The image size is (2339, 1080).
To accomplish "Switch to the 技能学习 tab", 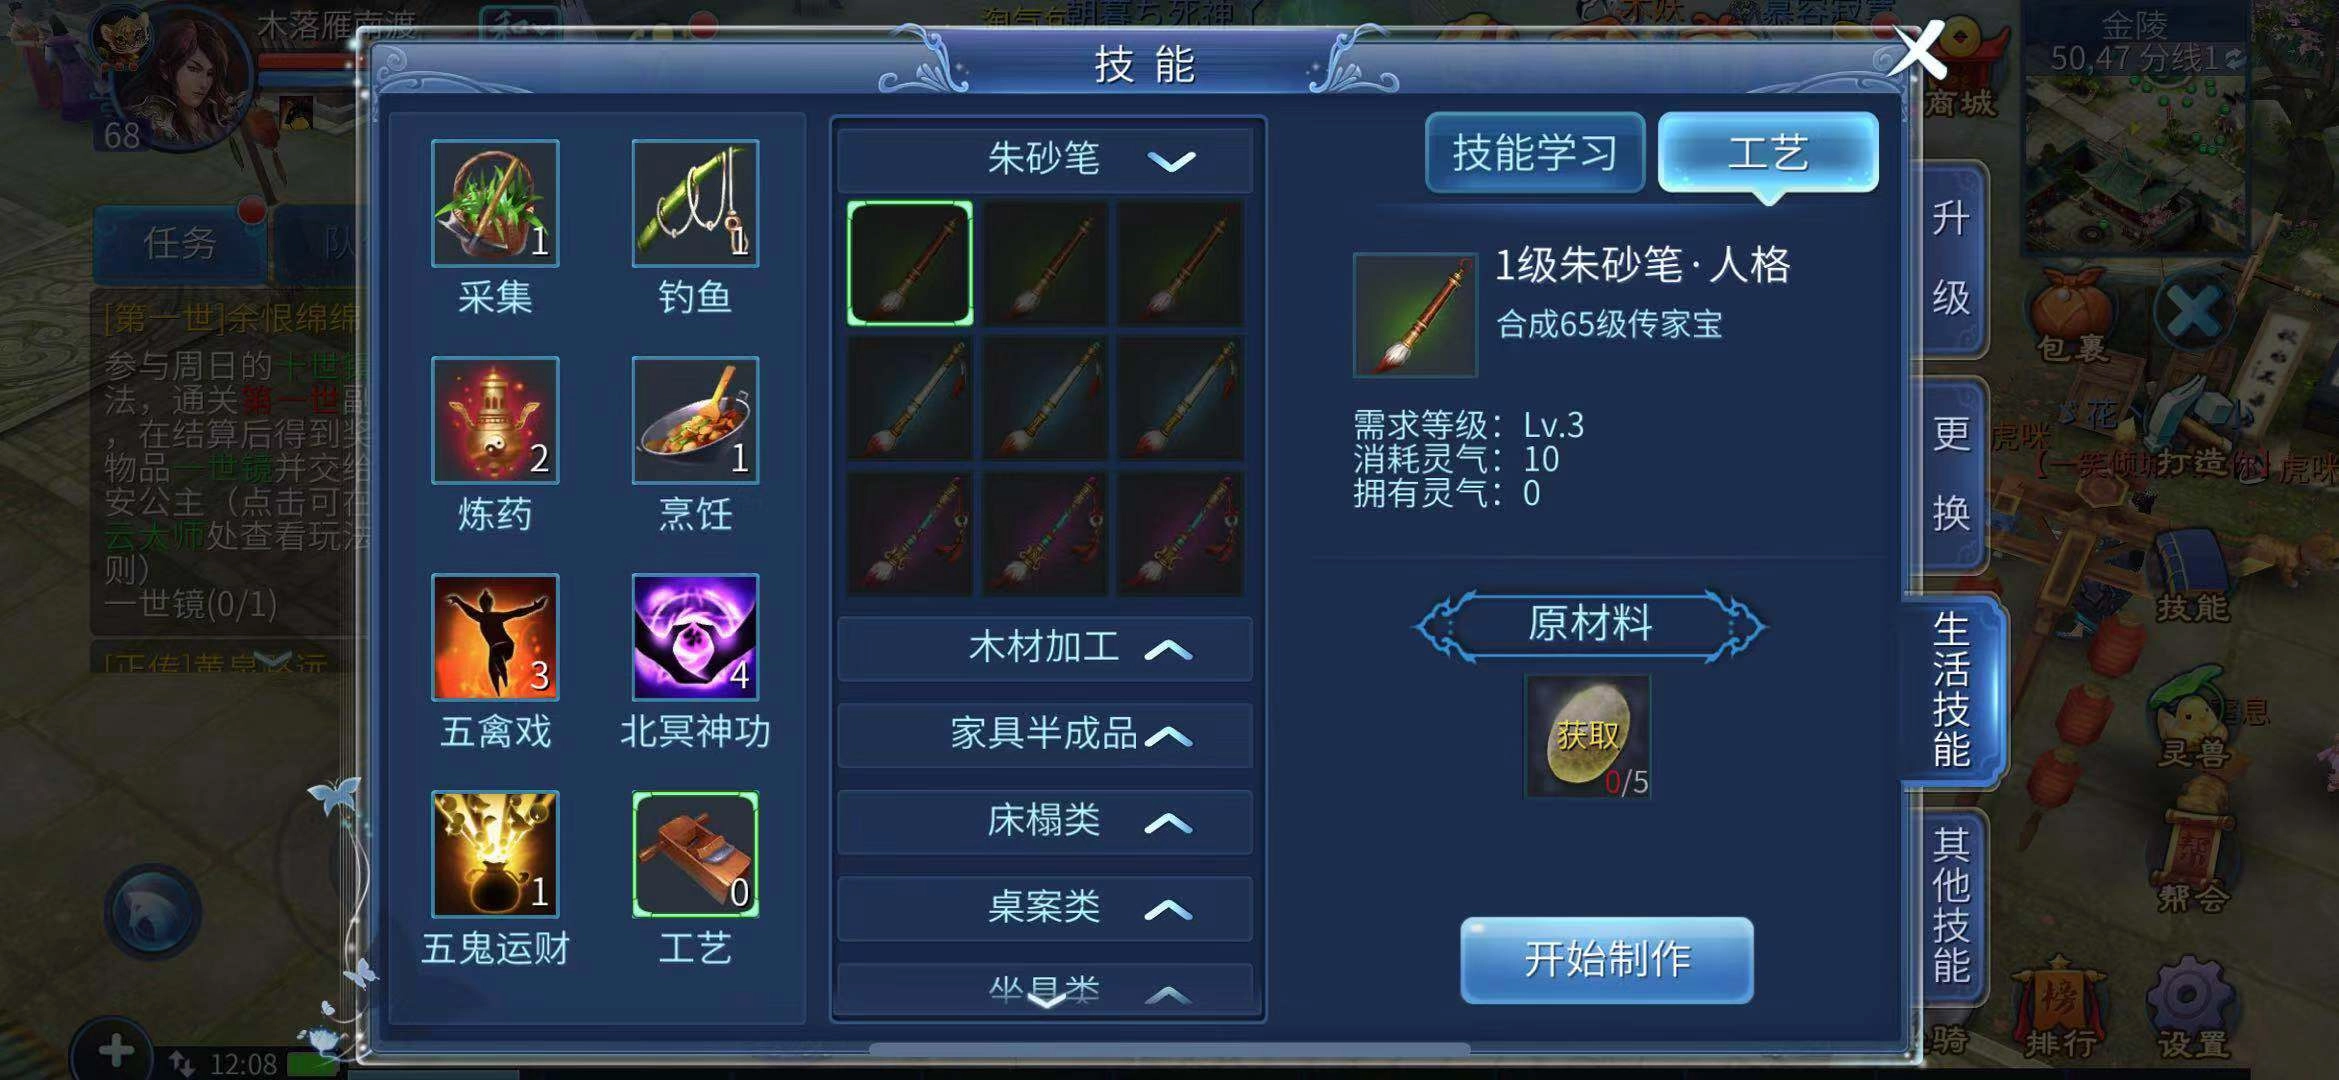I will 1535,153.
